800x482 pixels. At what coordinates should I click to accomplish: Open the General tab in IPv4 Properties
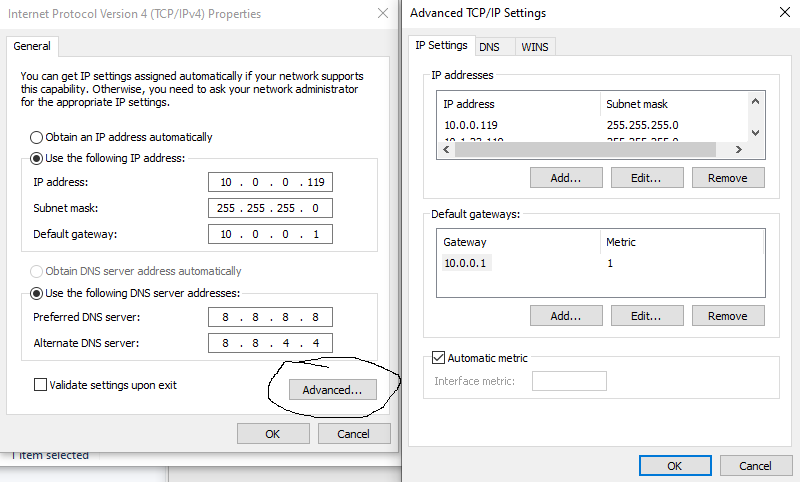pyautogui.click(x=32, y=46)
